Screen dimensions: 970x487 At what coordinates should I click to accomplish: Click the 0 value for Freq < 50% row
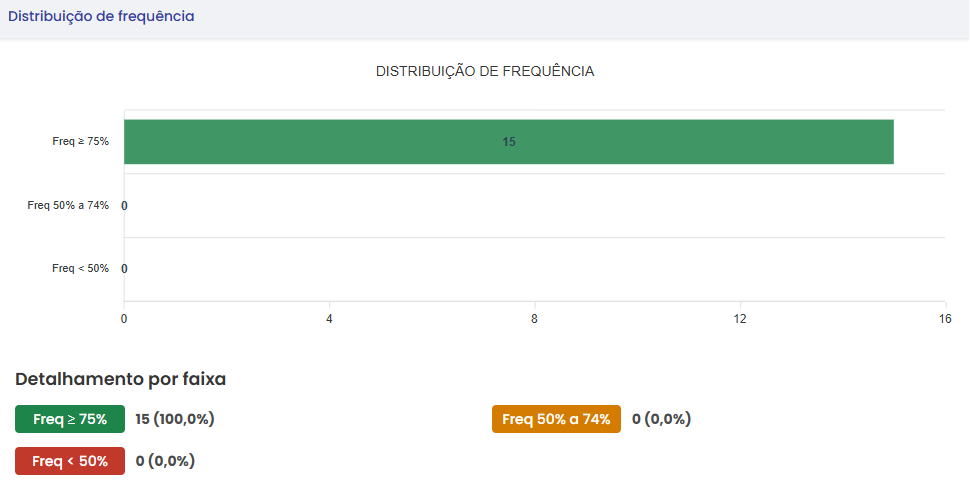(124, 269)
